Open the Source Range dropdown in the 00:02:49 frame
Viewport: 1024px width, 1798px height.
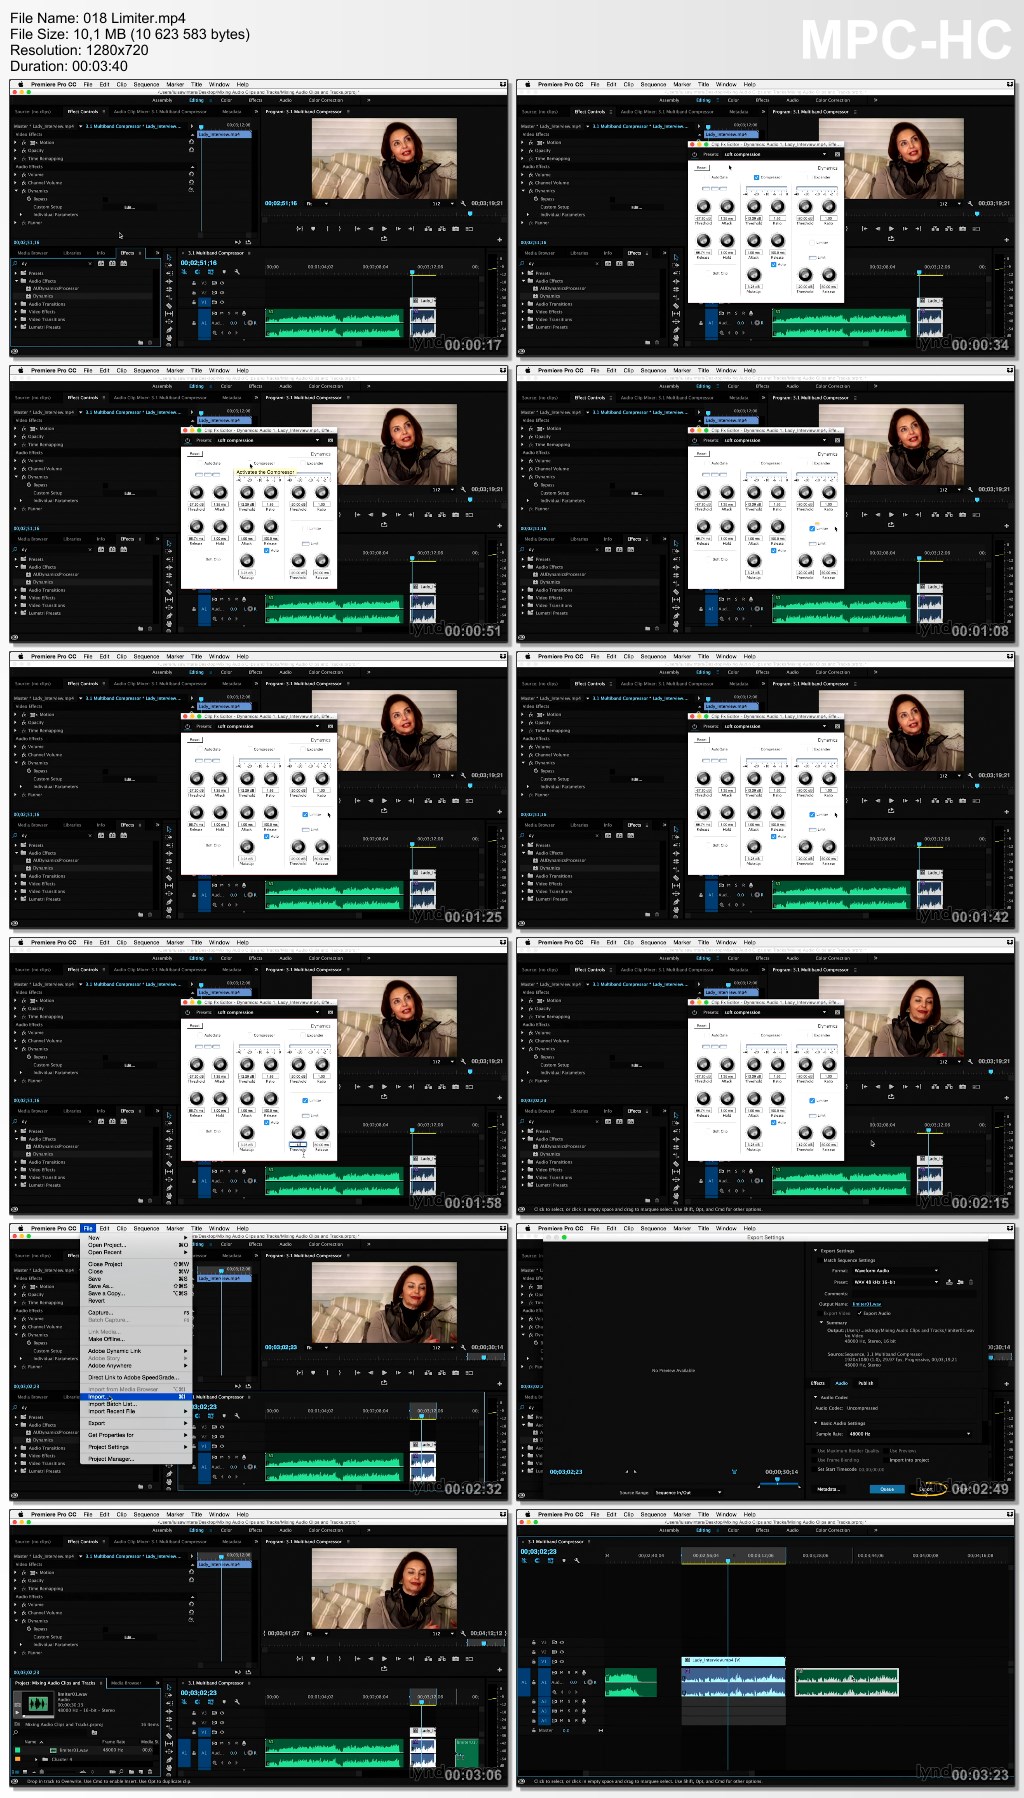688,1493
